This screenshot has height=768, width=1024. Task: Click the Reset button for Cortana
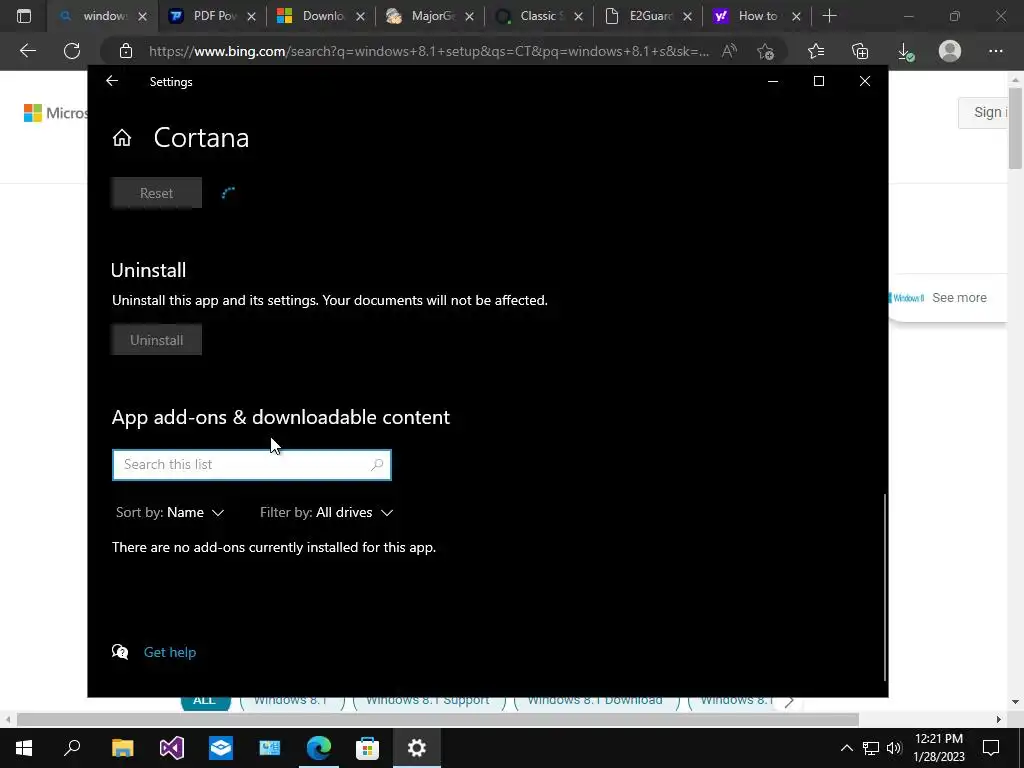156,193
